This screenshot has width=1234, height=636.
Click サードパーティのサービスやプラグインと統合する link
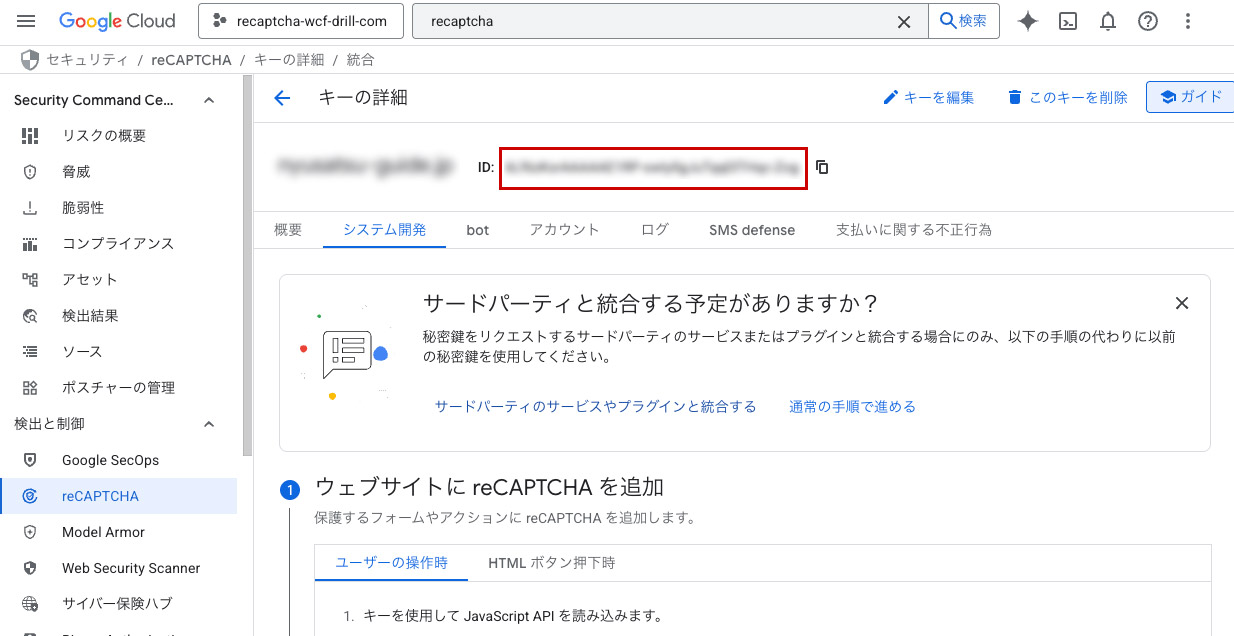click(x=596, y=407)
